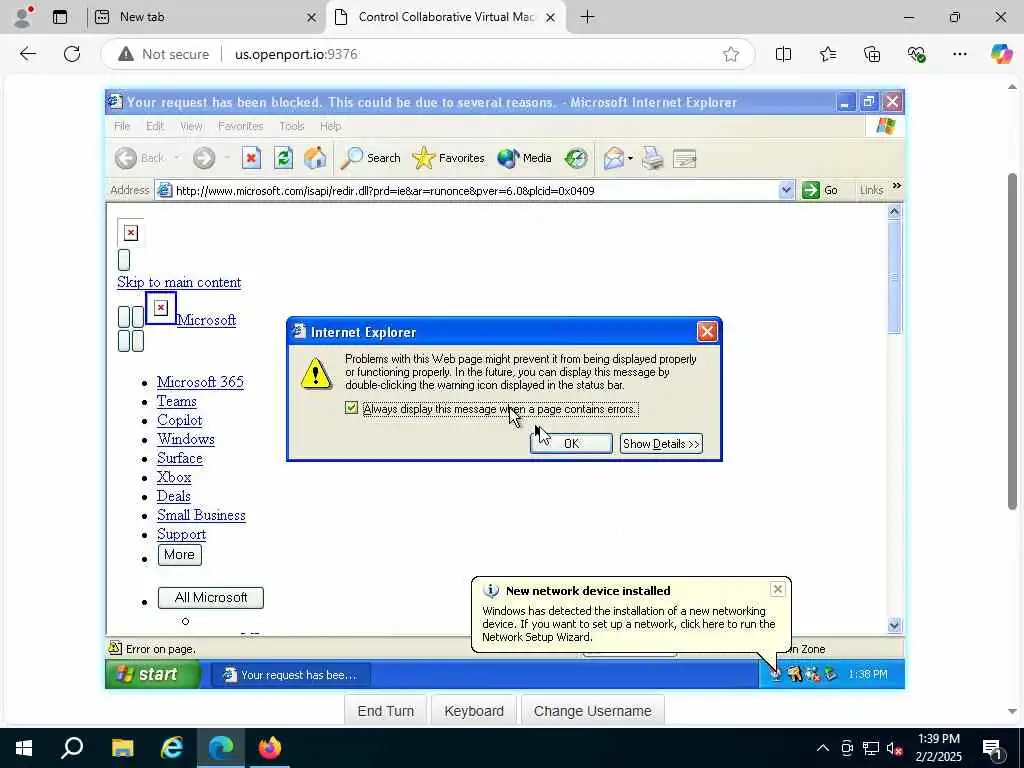Open IE address bar dropdown arrow
This screenshot has height=768, width=1024.
coord(786,190)
